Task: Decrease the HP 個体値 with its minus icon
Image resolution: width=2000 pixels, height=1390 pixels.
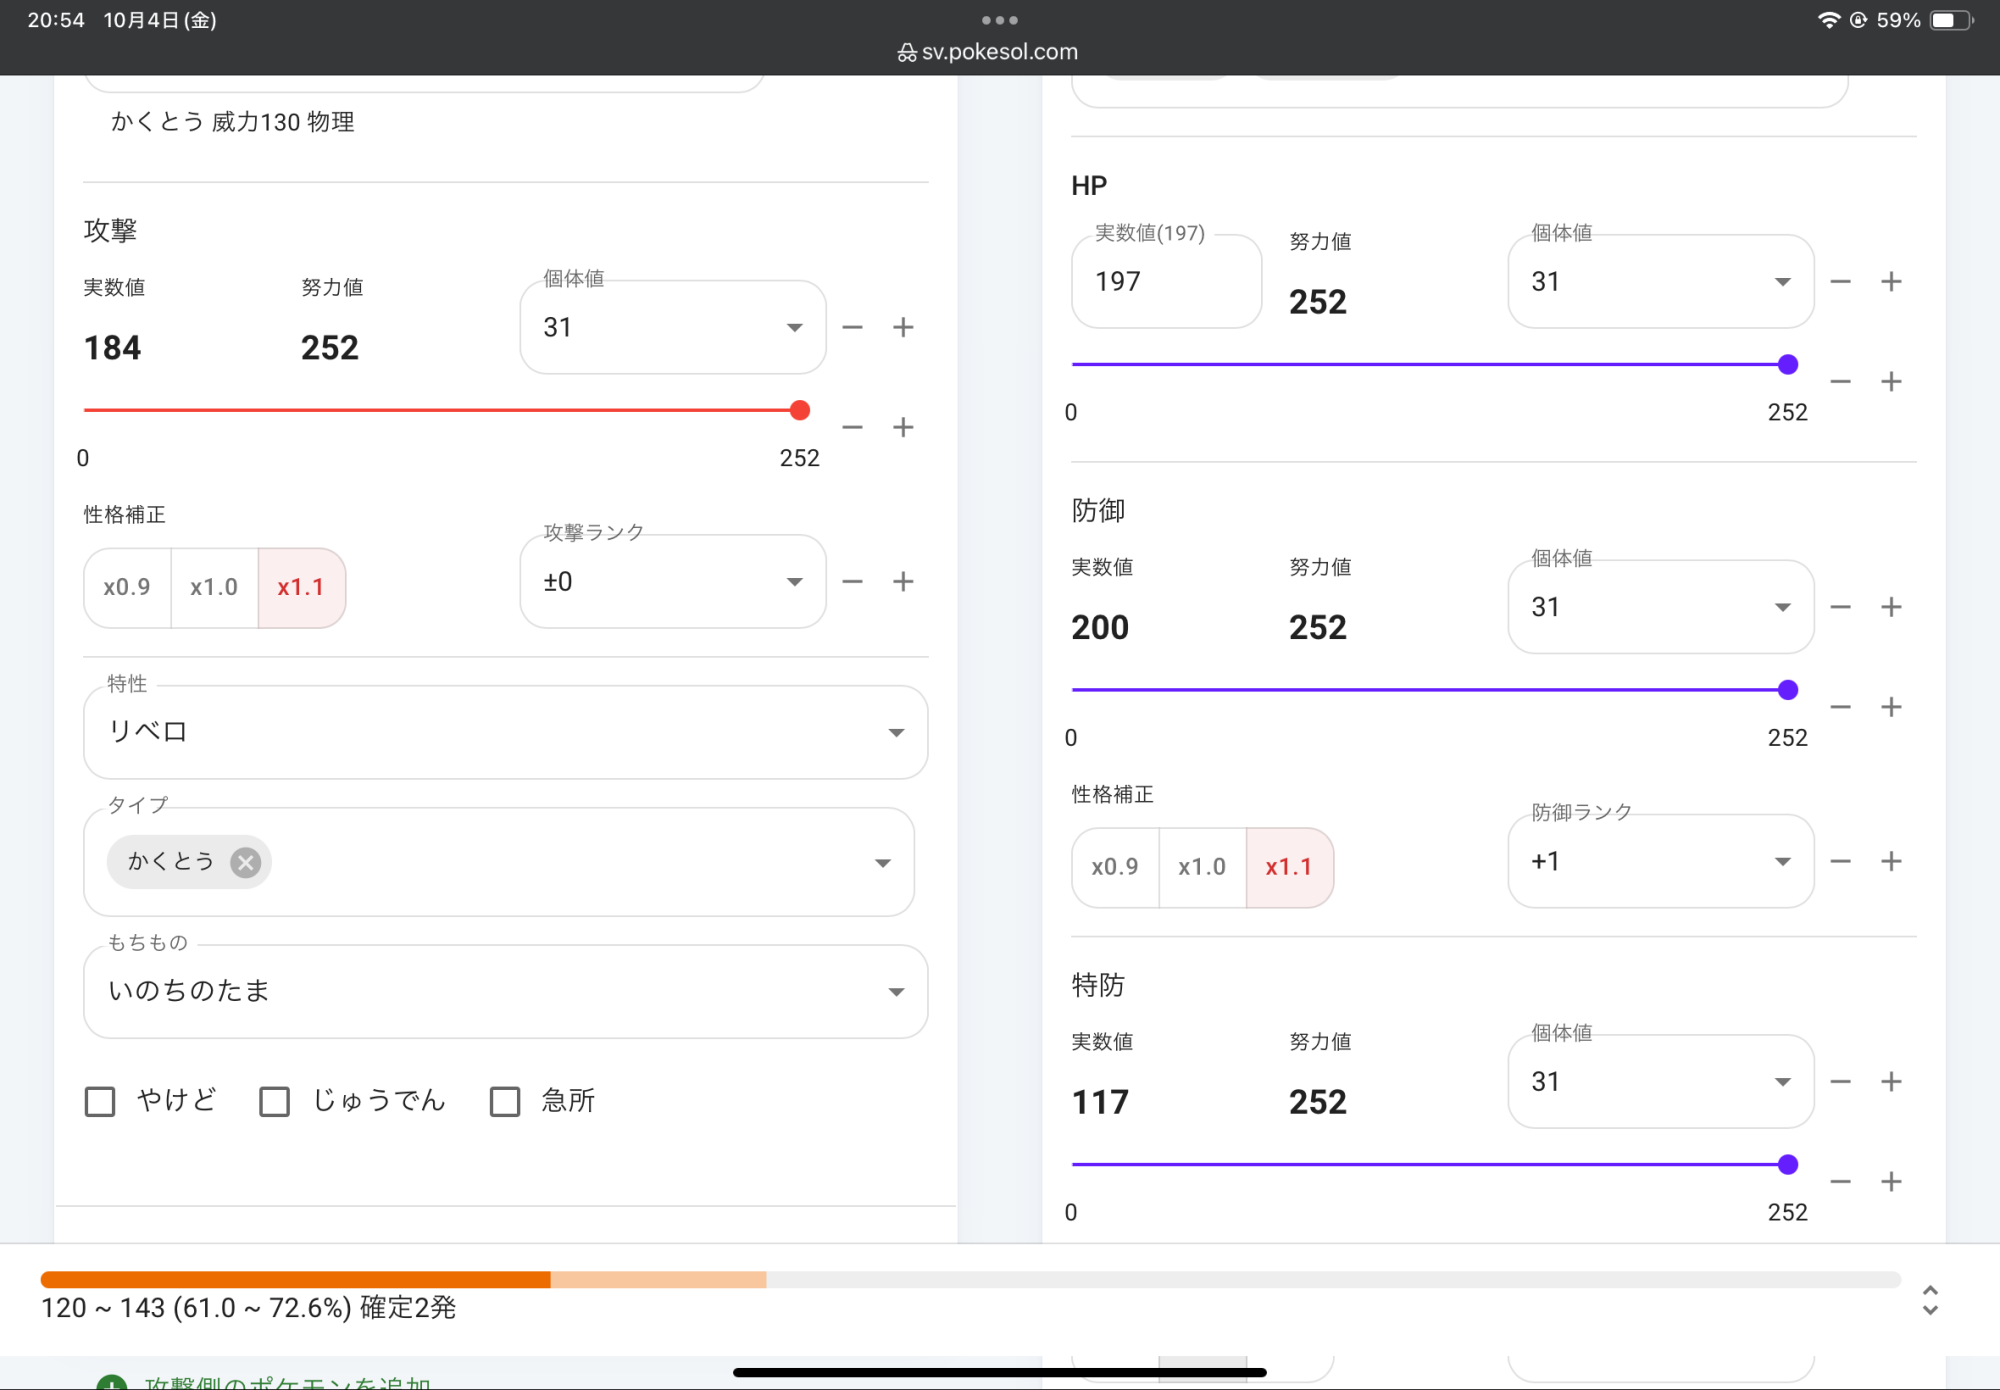Action: [1840, 282]
